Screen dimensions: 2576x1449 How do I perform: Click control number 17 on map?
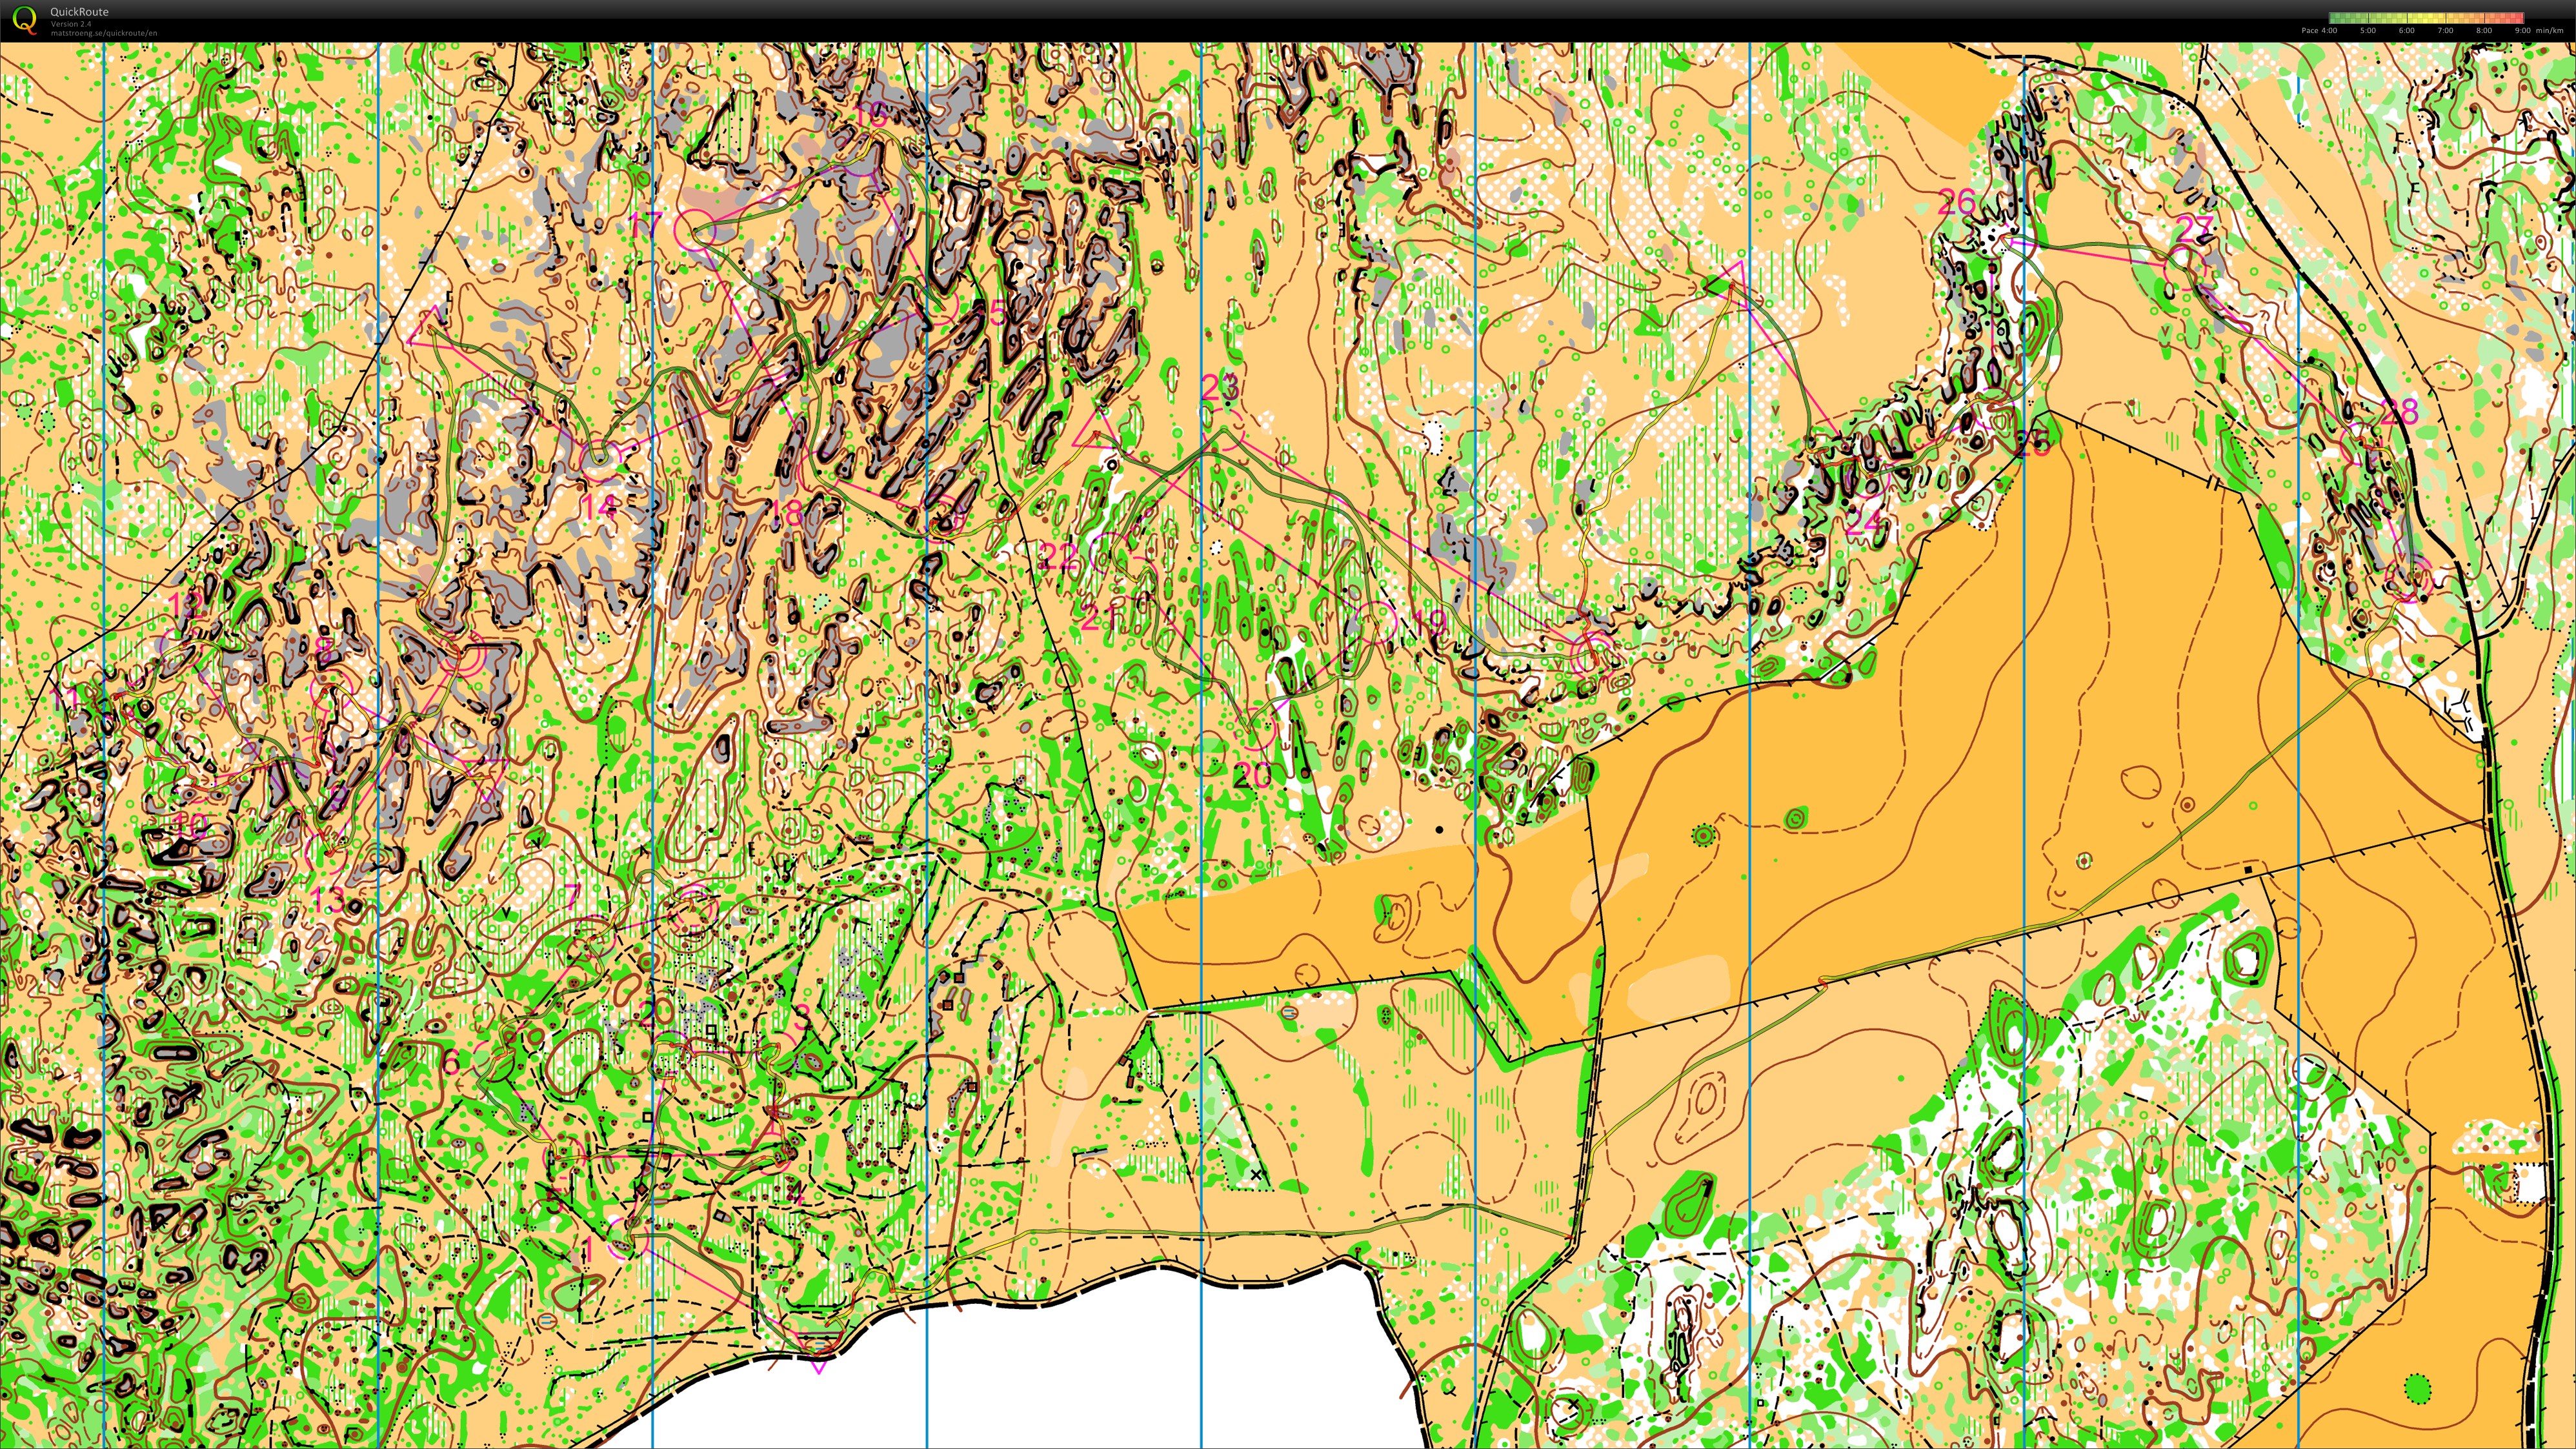pyautogui.click(x=646, y=225)
